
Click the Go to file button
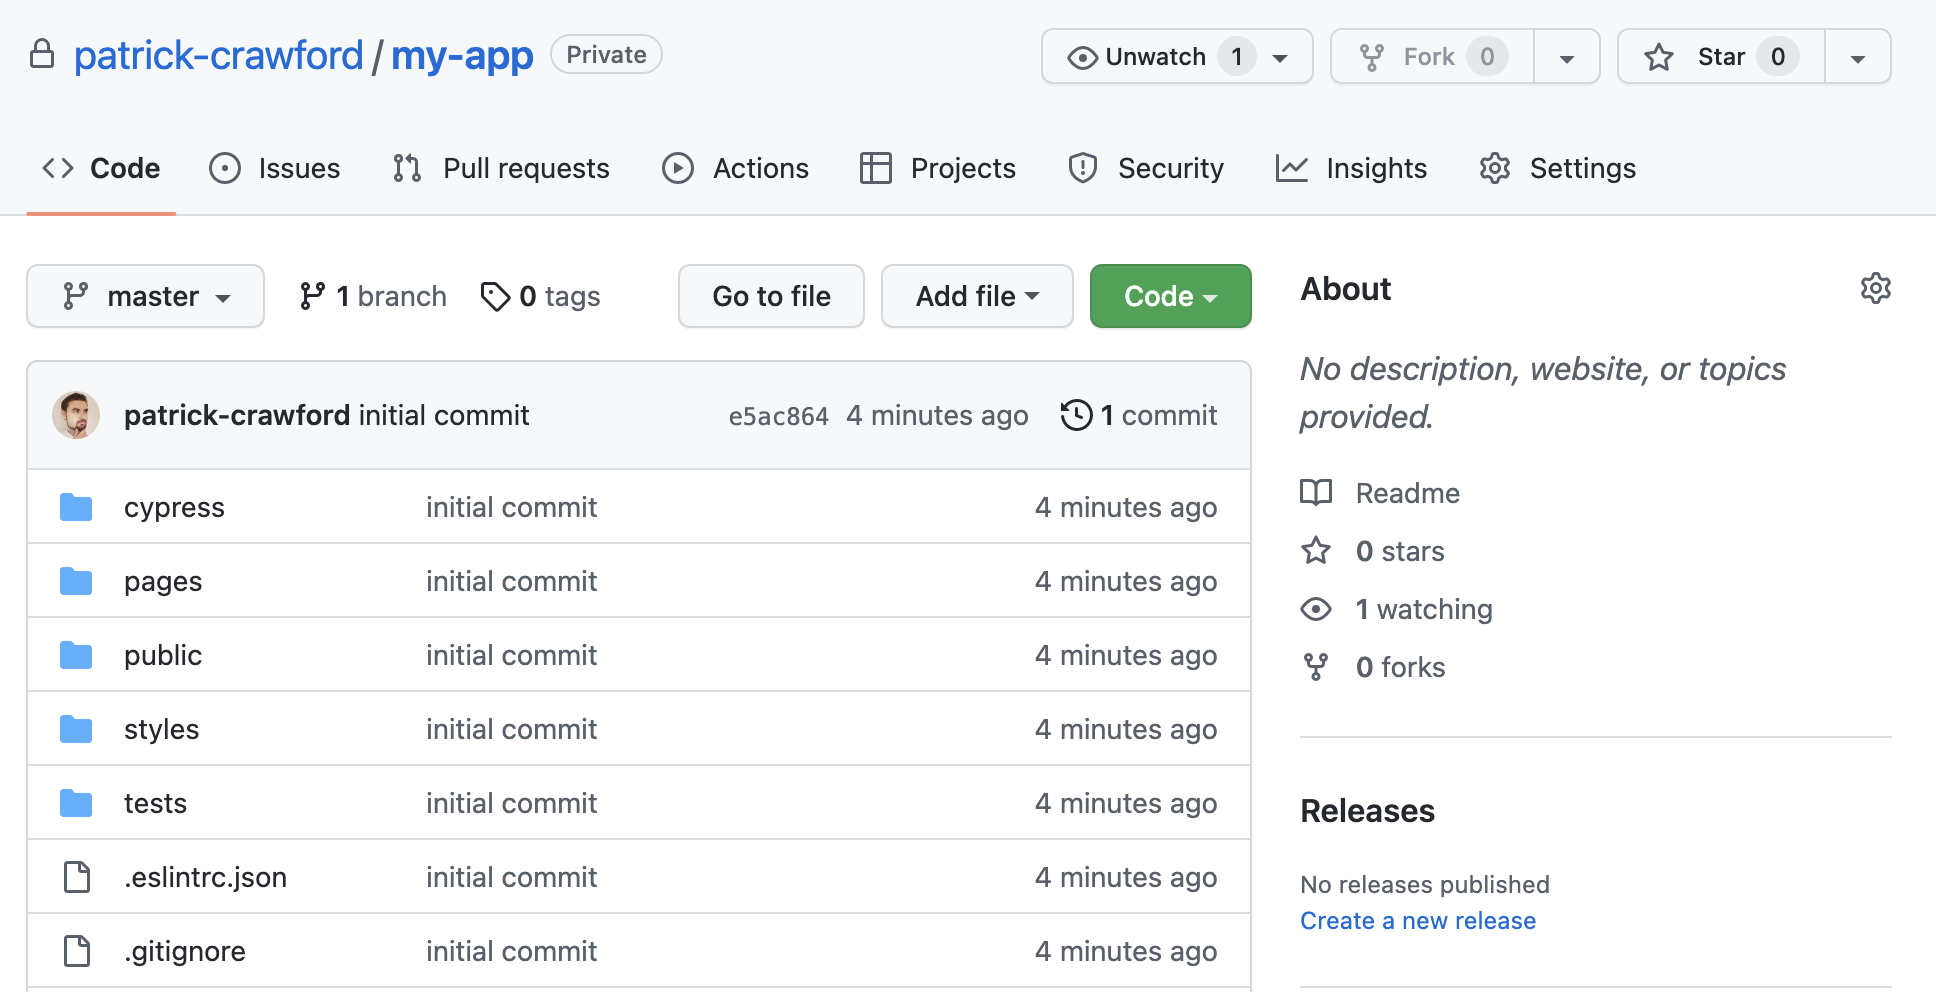pyautogui.click(x=771, y=296)
